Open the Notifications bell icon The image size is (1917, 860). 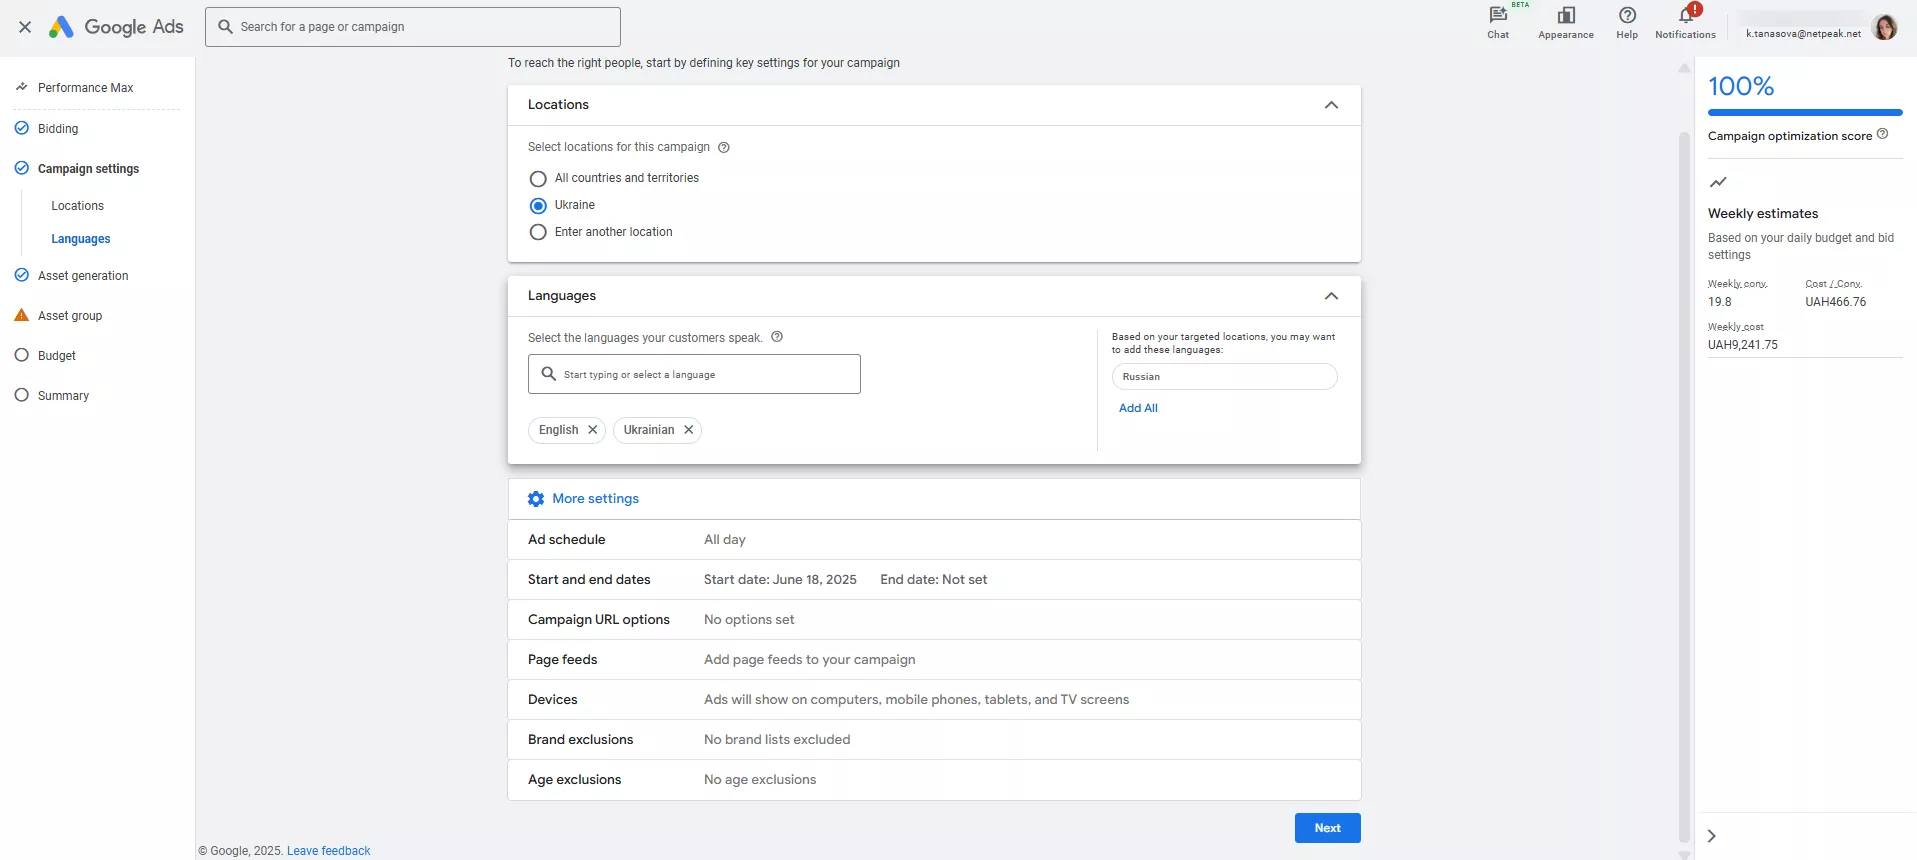tap(1685, 16)
